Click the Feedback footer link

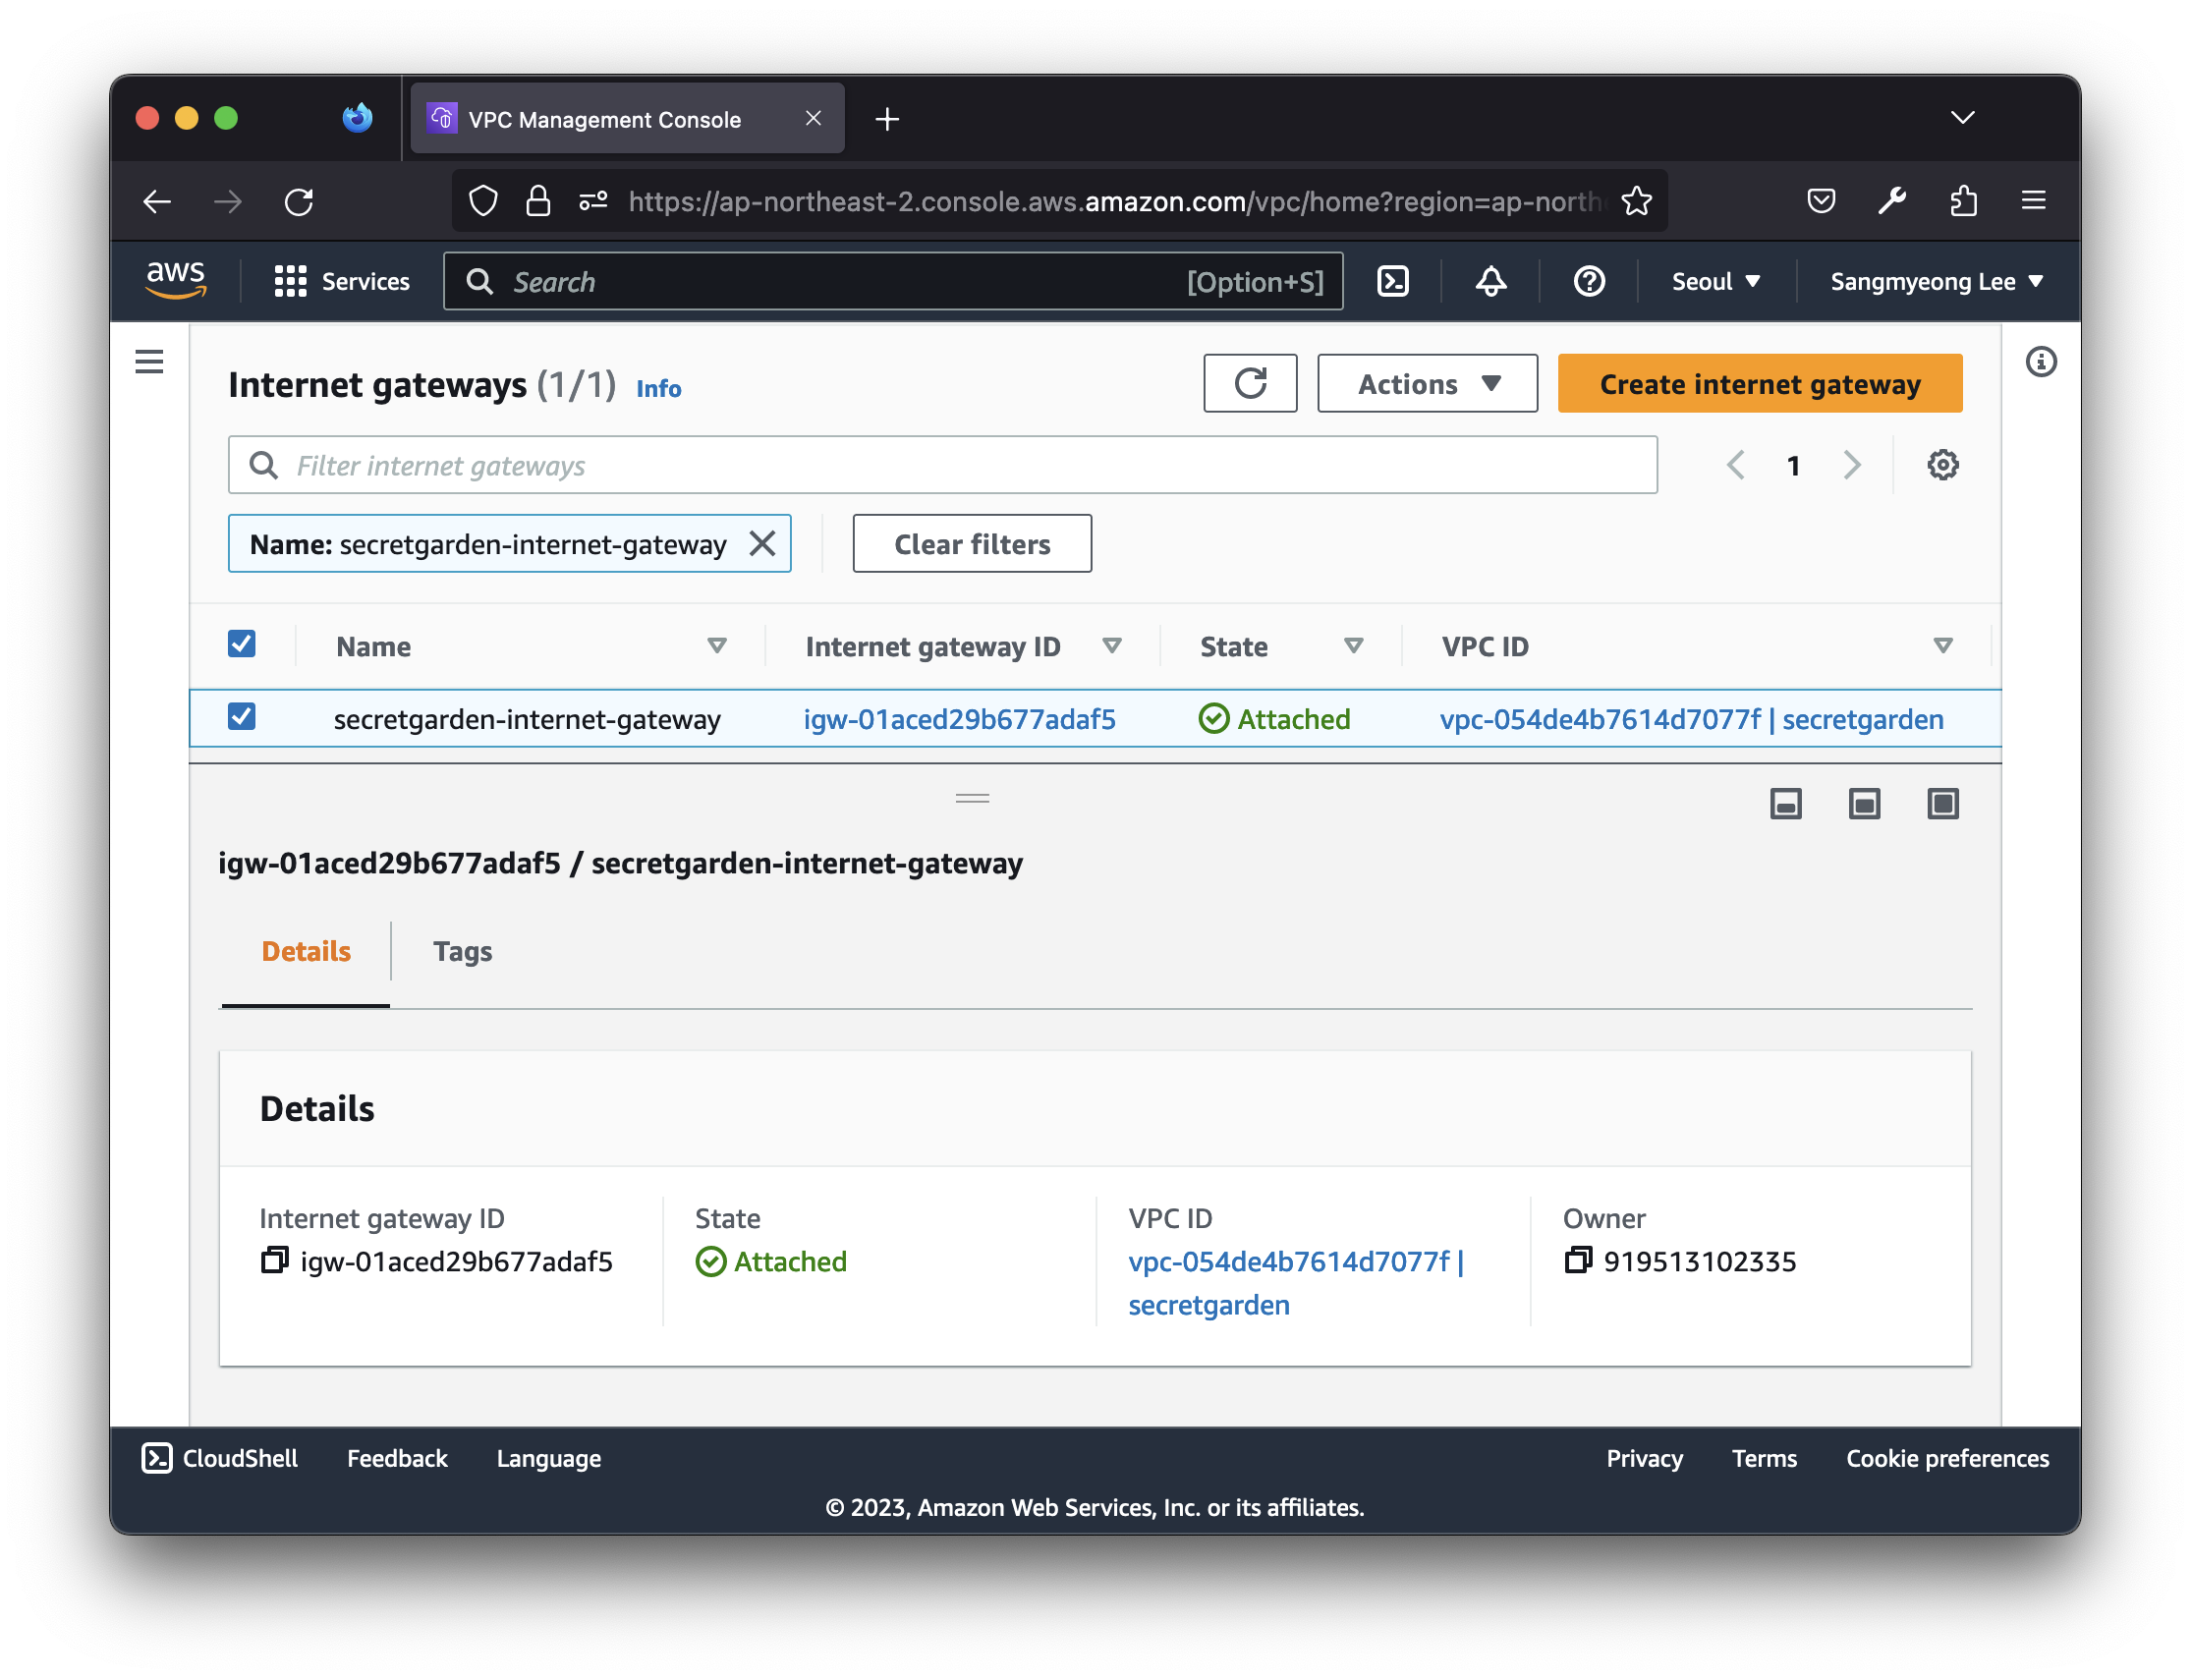(397, 1458)
